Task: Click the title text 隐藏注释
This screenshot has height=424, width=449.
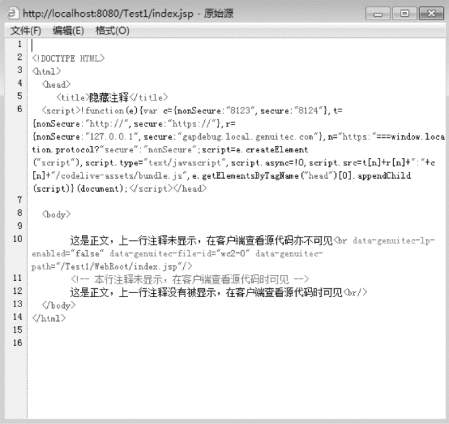Action: [109, 97]
